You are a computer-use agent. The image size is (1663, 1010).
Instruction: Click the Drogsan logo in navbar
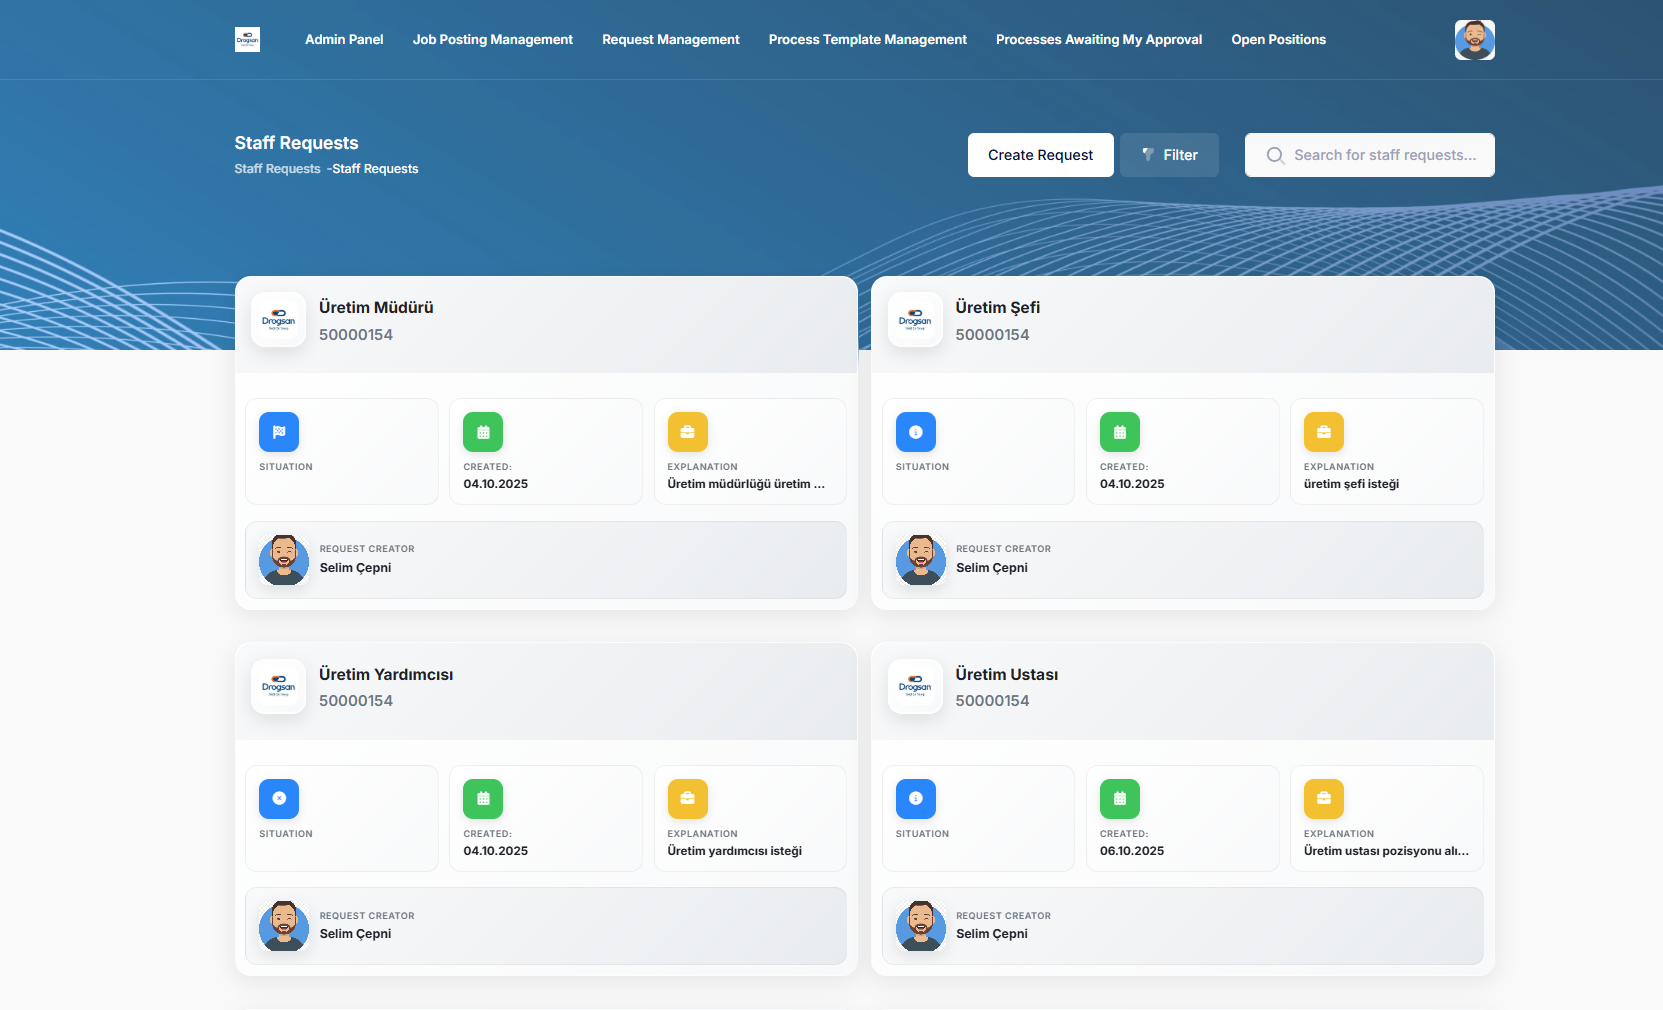pos(247,40)
